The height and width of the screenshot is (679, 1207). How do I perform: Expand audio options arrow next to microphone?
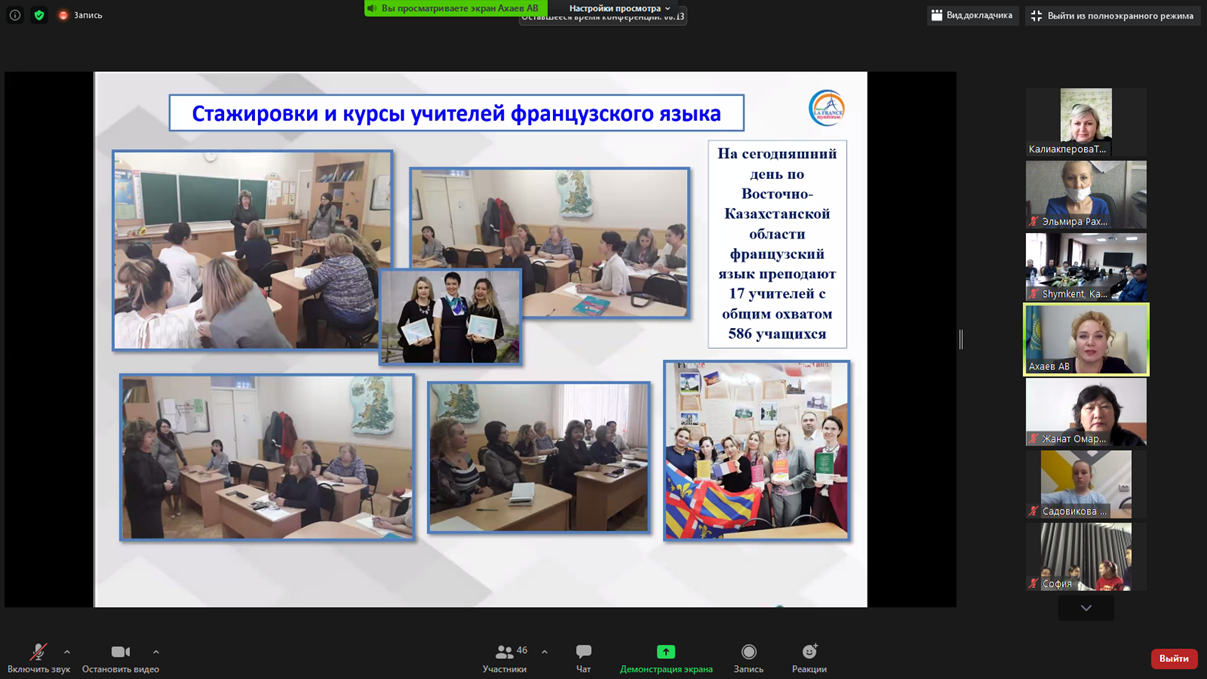pos(67,652)
